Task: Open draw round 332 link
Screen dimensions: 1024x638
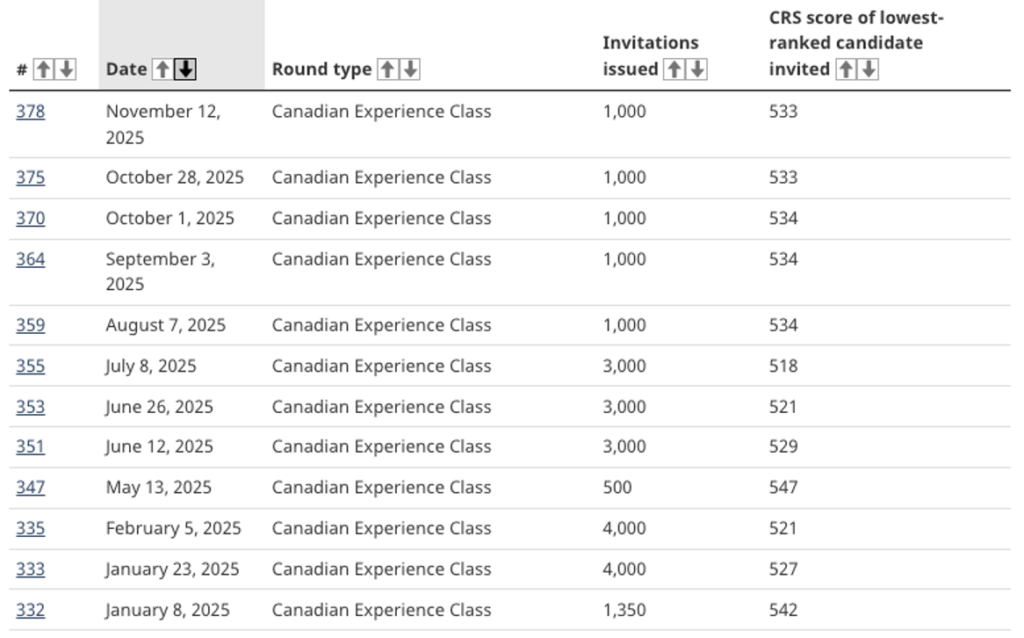Action: (30, 610)
